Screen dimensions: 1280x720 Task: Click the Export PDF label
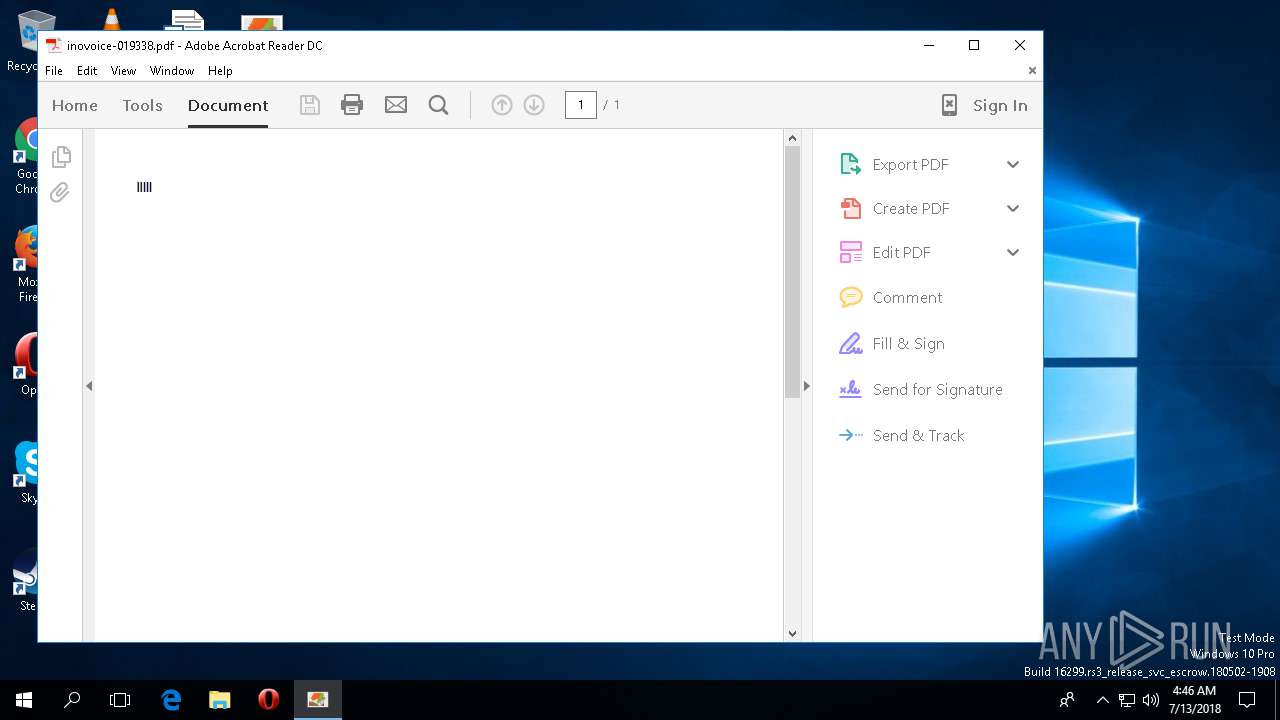point(910,165)
